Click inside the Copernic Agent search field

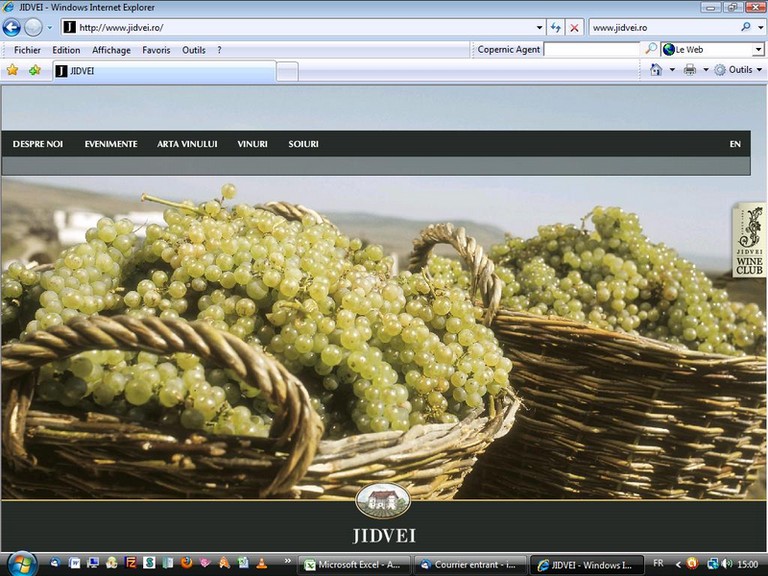(x=591, y=49)
